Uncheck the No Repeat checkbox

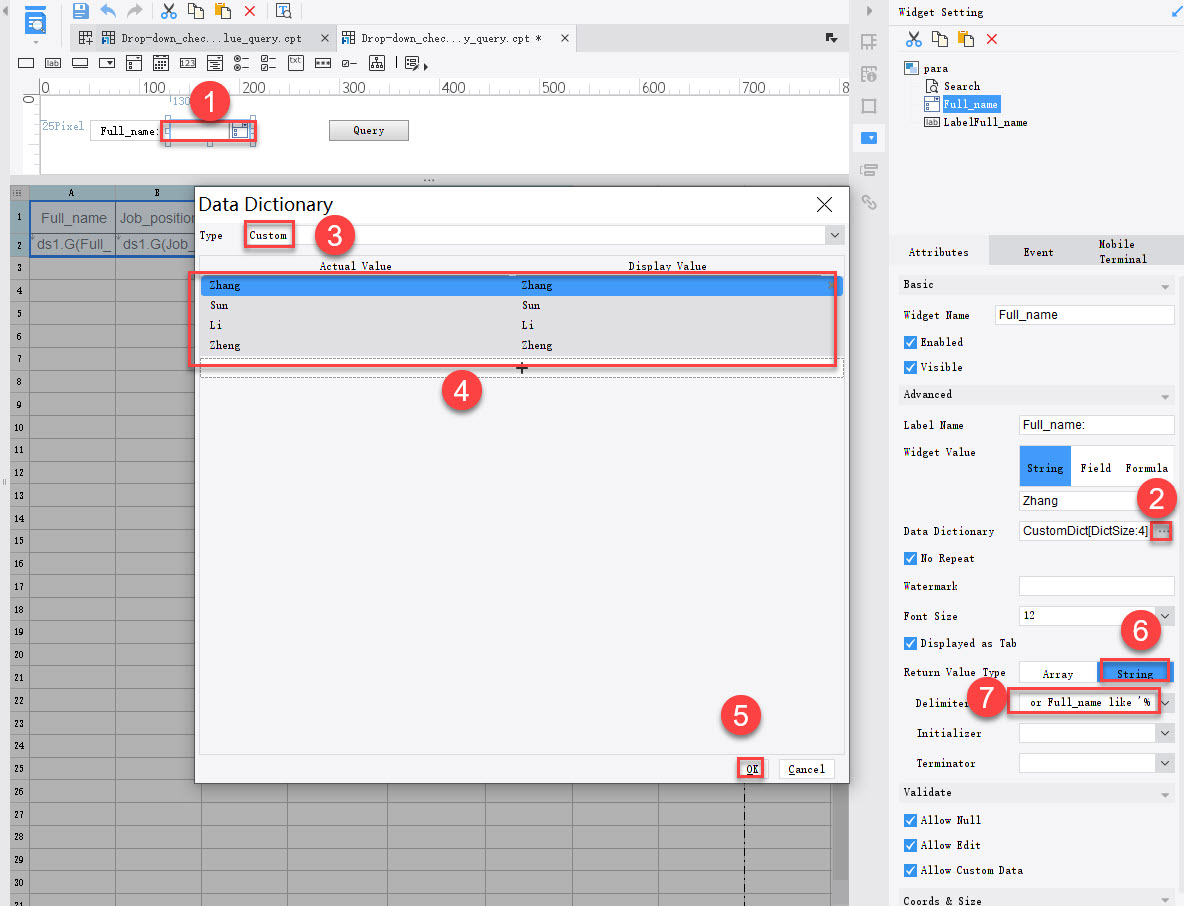[x=909, y=558]
